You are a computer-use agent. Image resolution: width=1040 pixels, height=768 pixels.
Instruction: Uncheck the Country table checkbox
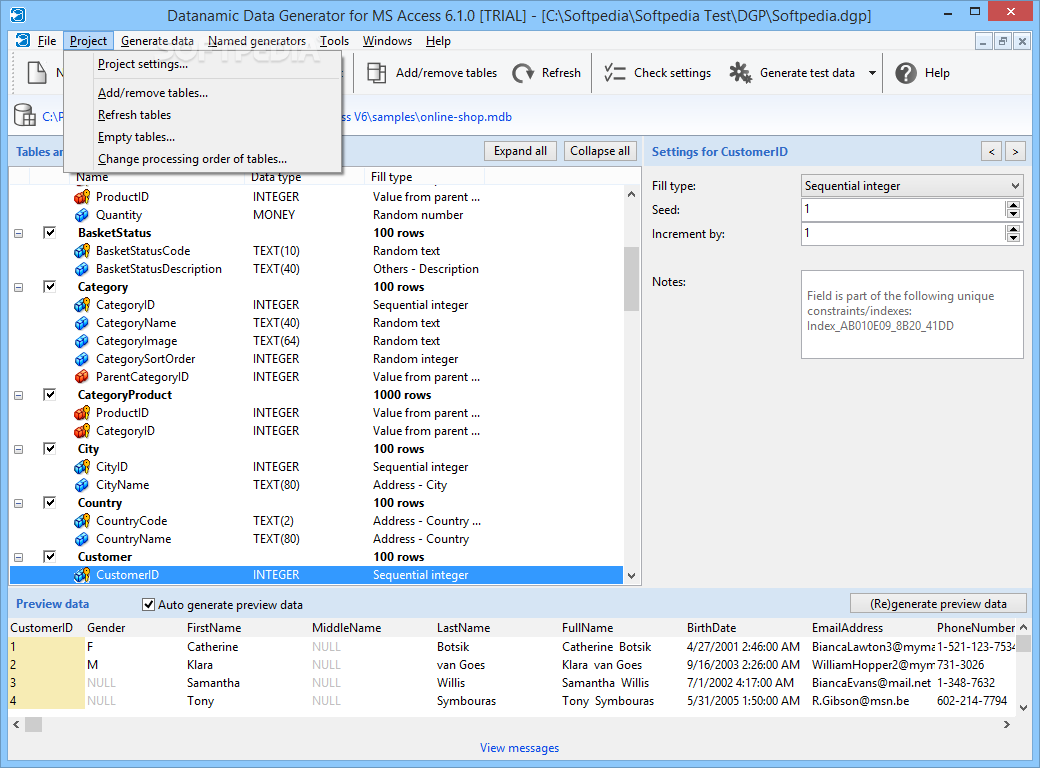[50, 502]
